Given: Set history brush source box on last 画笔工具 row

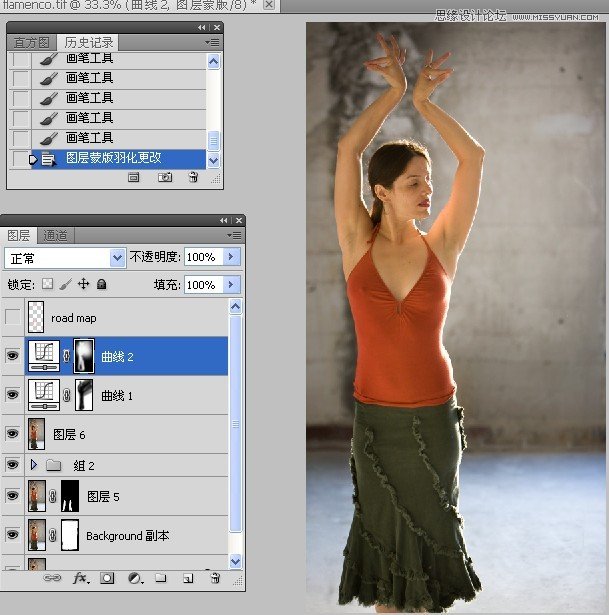Looking at the screenshot, I should tap(21, 138).
